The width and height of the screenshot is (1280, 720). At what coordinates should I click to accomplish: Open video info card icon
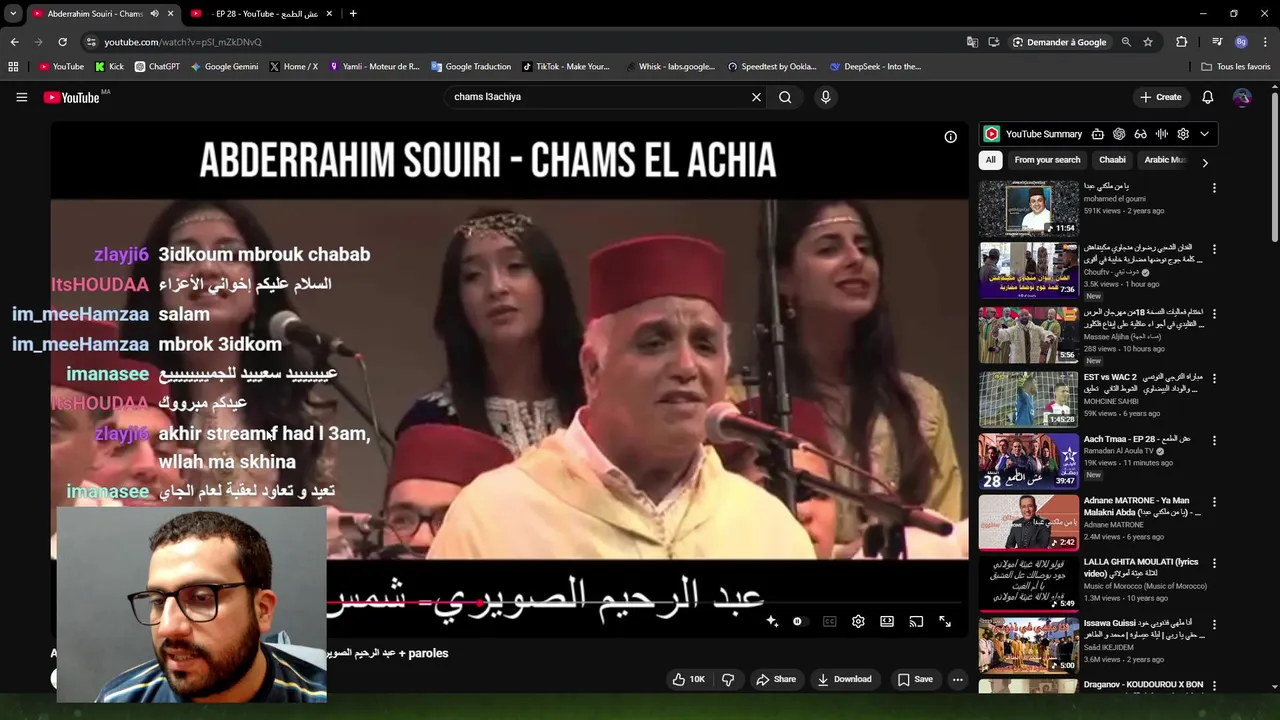950,137
